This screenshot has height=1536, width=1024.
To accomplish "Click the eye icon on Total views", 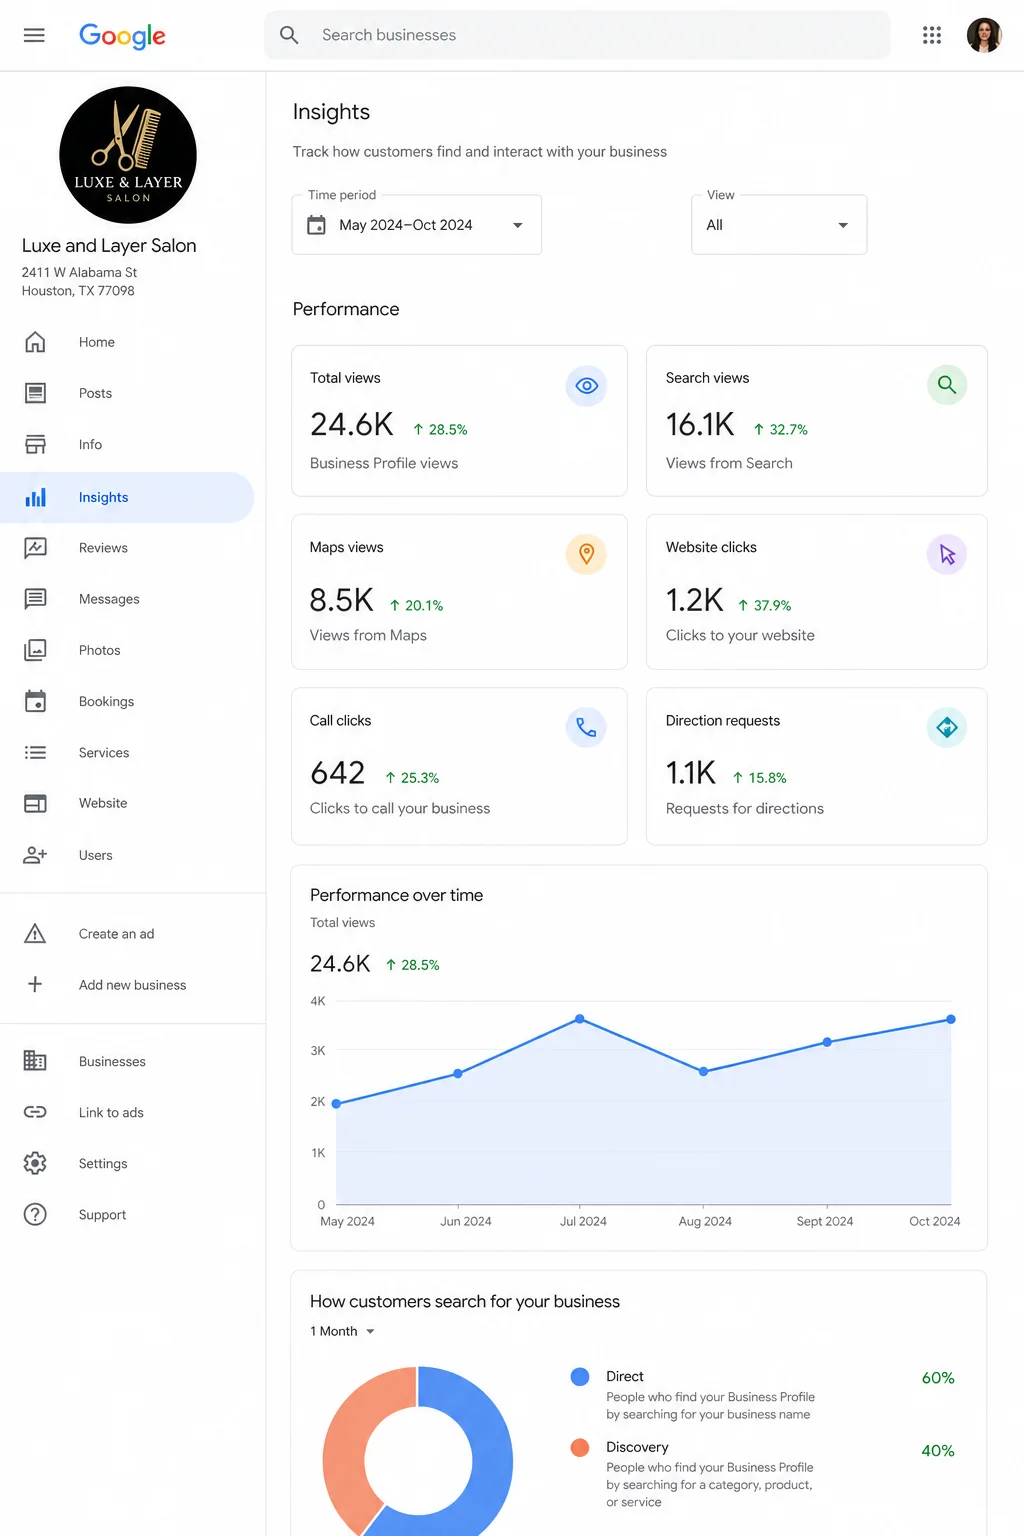I will pyautogui.click(x=587, y=386).
